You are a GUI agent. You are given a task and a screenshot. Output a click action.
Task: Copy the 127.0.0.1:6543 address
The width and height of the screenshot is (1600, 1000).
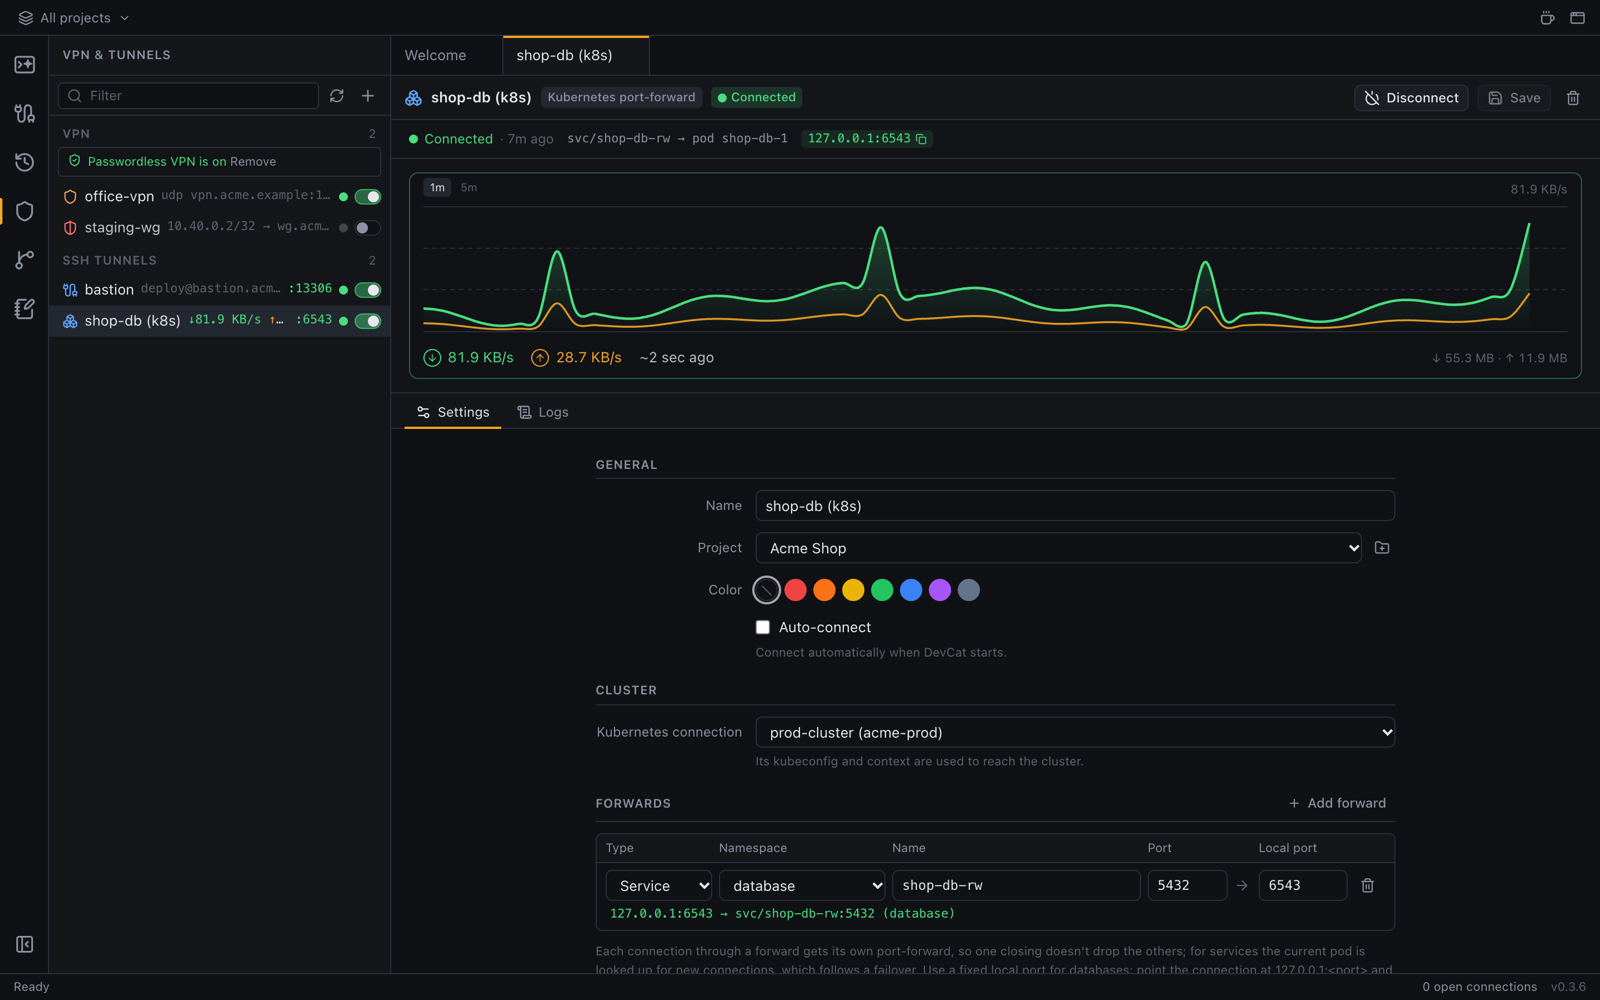click(922, 139)
